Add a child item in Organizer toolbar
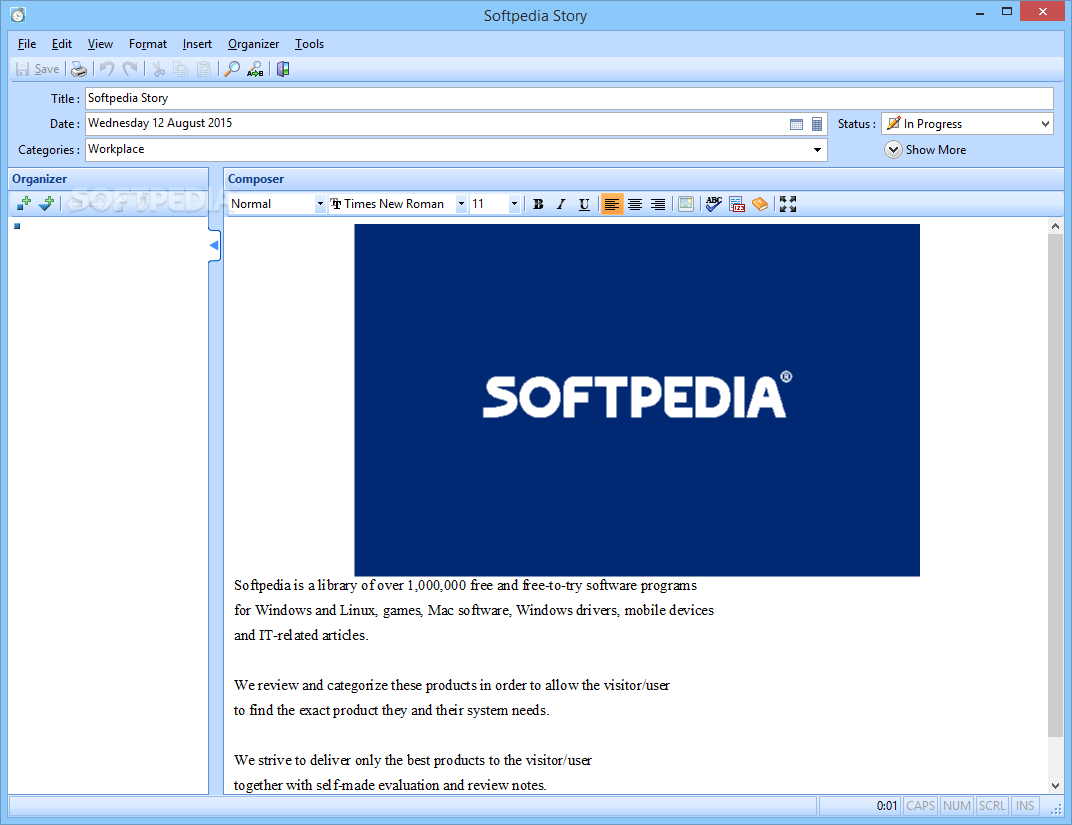This screenshot has height=825, width=1072. click(x=46, y=203)
